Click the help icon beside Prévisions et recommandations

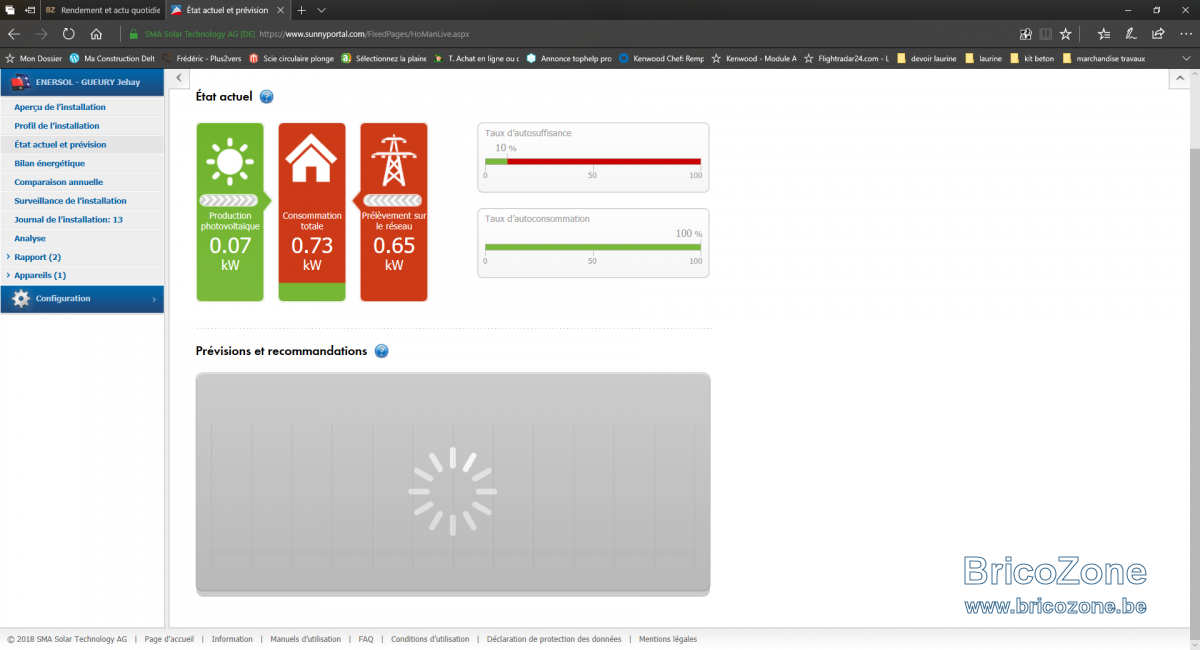click(381, 351)
